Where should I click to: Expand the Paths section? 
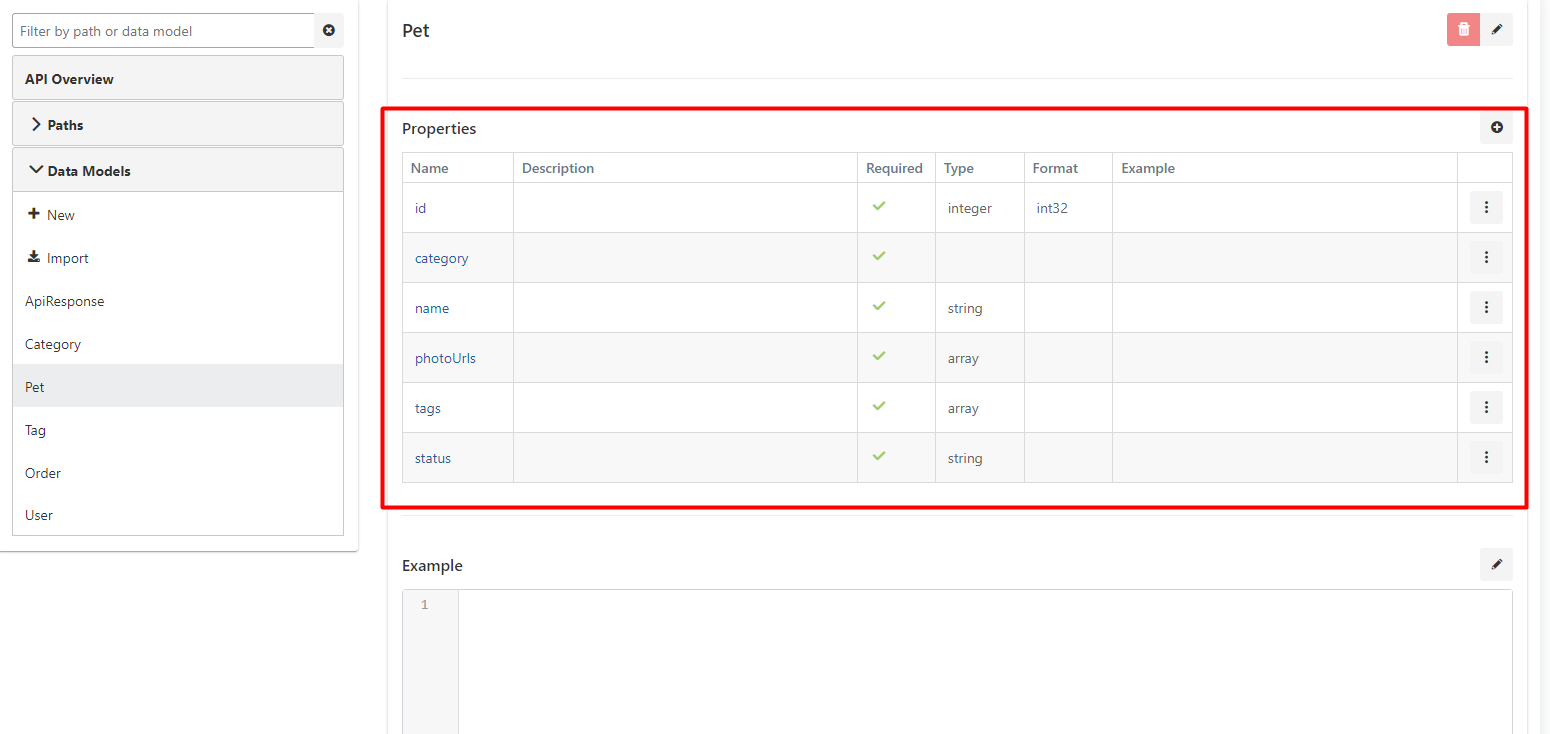[66, 125]
